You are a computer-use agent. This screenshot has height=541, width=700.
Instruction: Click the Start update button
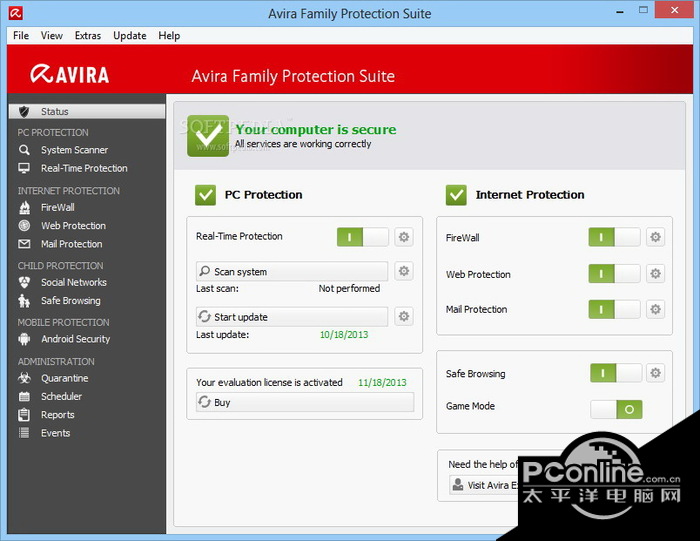292,316
